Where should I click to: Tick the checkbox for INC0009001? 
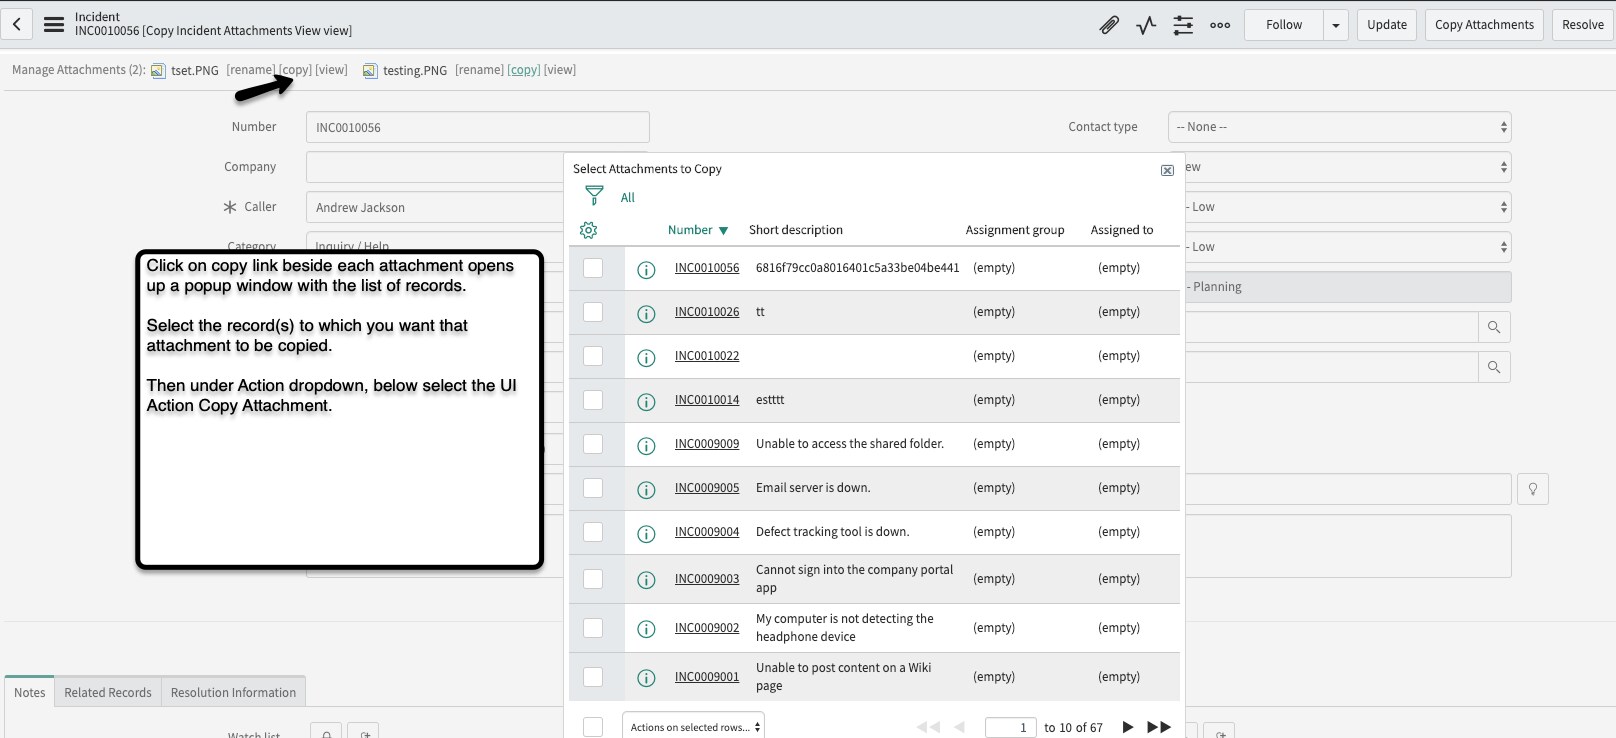(593, 677)
